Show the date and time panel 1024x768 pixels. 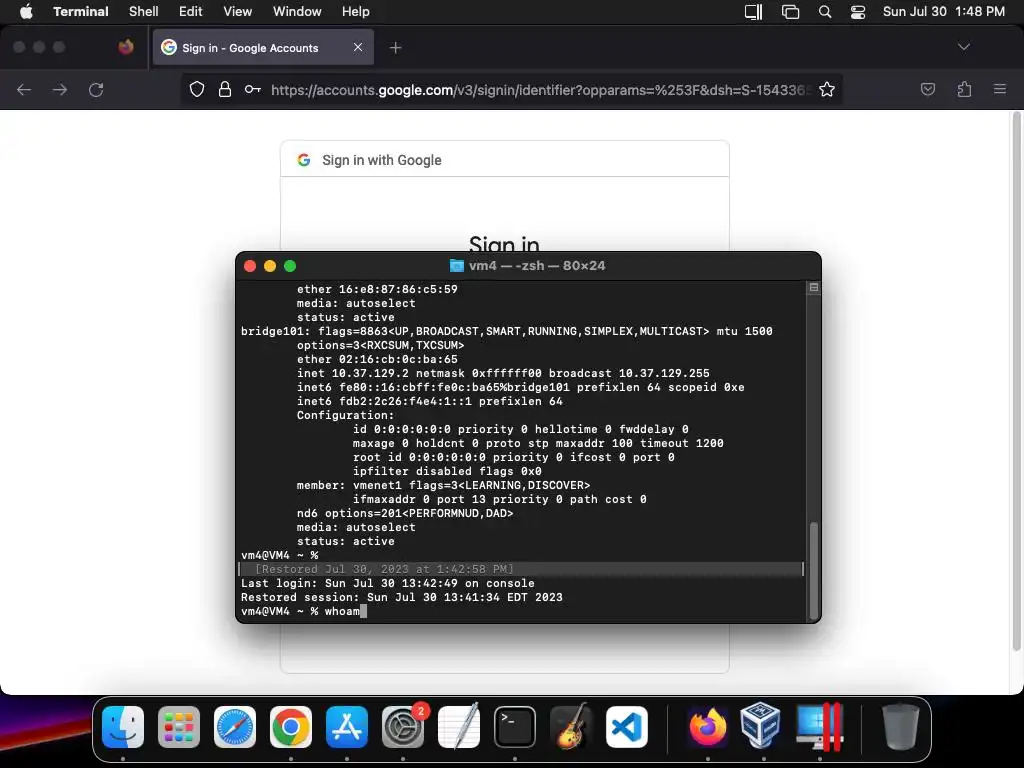pos(944,12)
